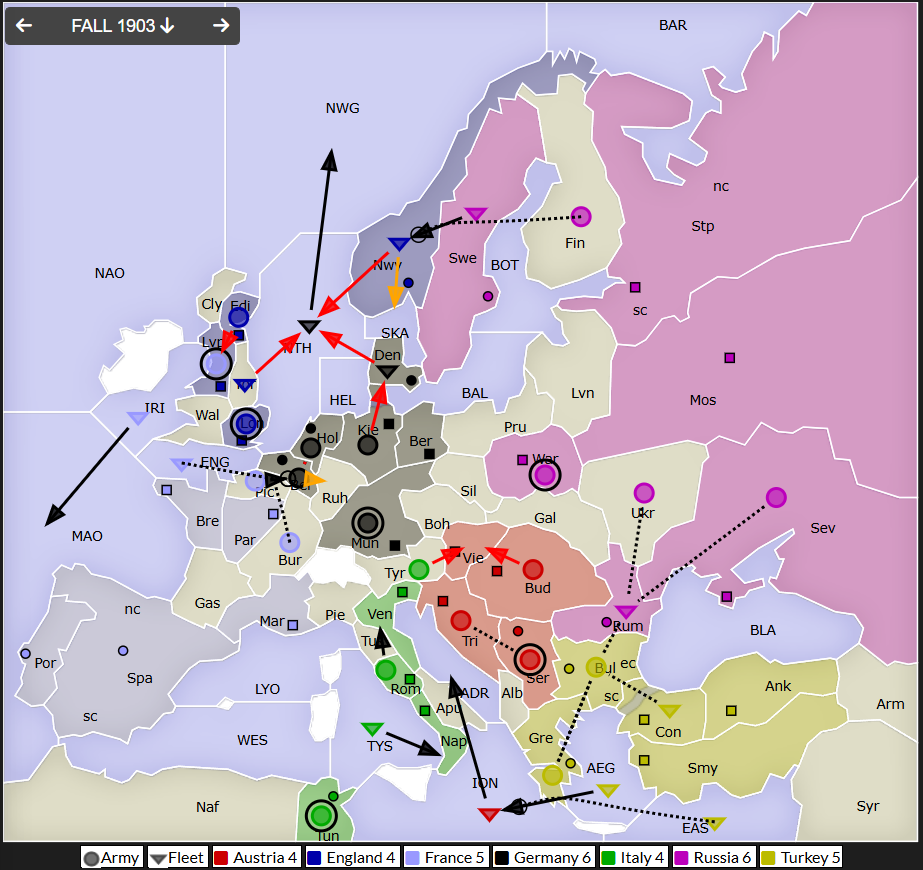Click the French fleet in the Irish Sea

click(x=138, y=418)
